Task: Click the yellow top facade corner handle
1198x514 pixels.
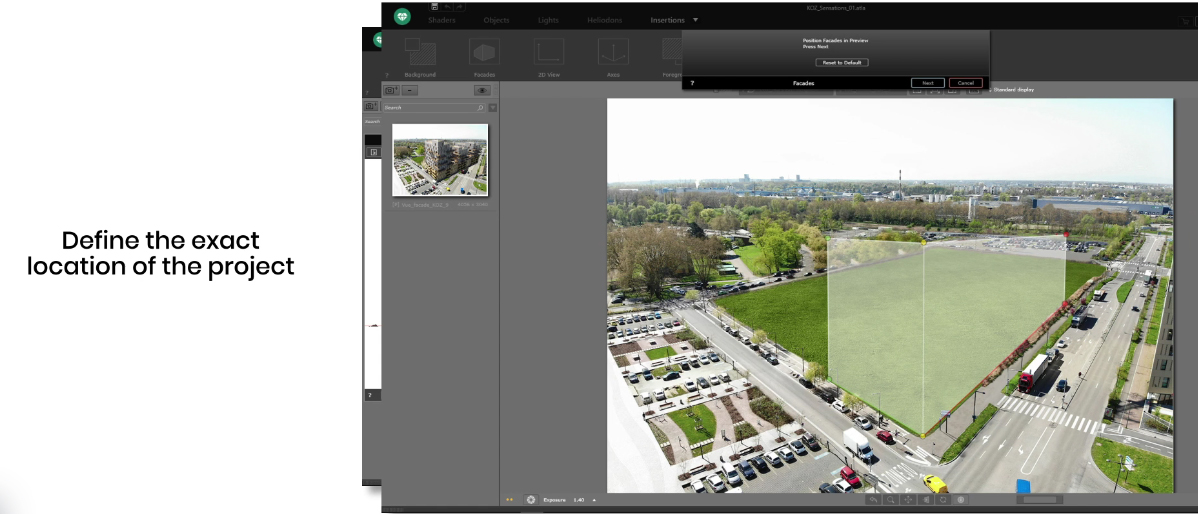Action: (923, 242)
